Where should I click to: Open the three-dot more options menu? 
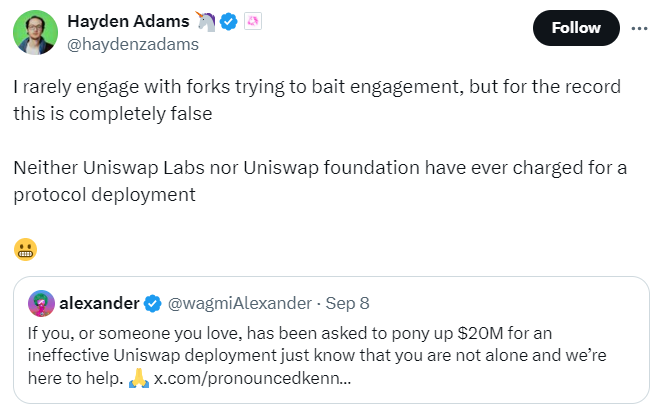click(640, 28)
